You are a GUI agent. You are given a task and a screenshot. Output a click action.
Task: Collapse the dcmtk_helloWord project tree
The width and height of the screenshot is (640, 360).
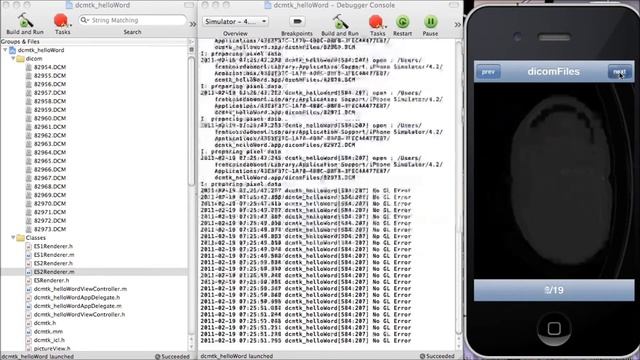click(x=5, y=50)
